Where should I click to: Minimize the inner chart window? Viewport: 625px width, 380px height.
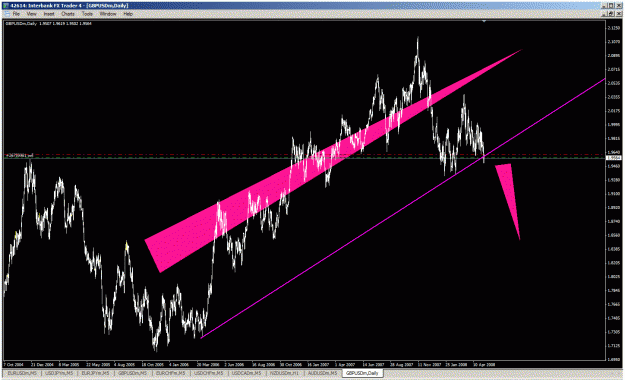(x=604, y=14)
